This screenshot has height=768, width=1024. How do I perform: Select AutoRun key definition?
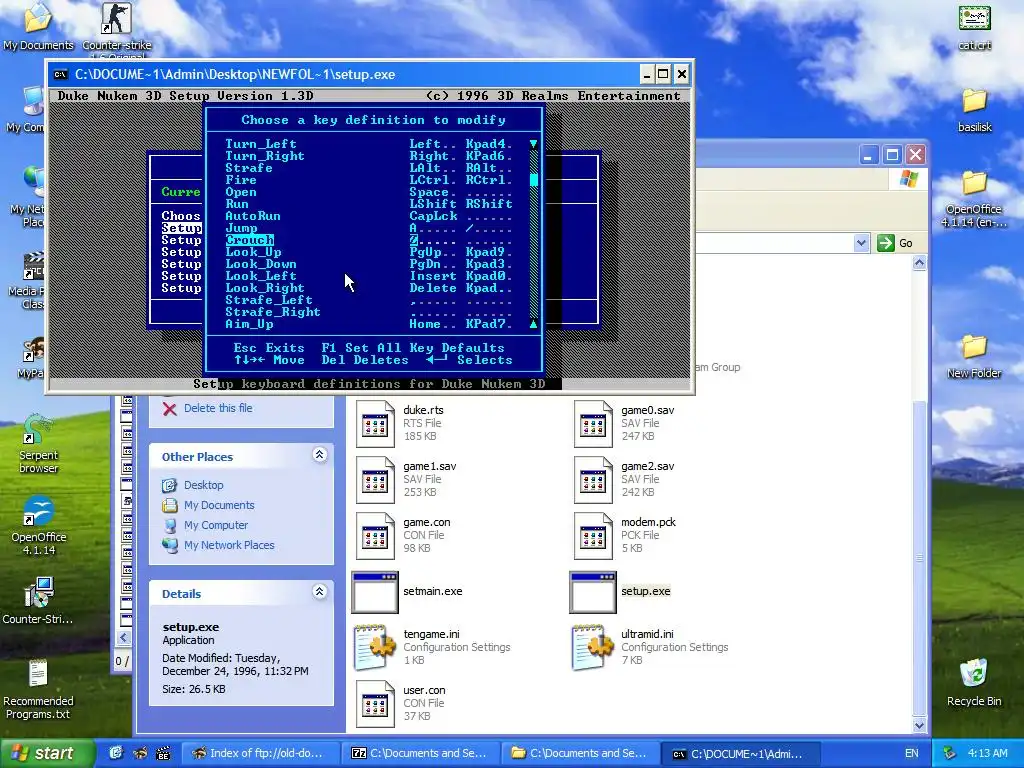click(253, 216)
